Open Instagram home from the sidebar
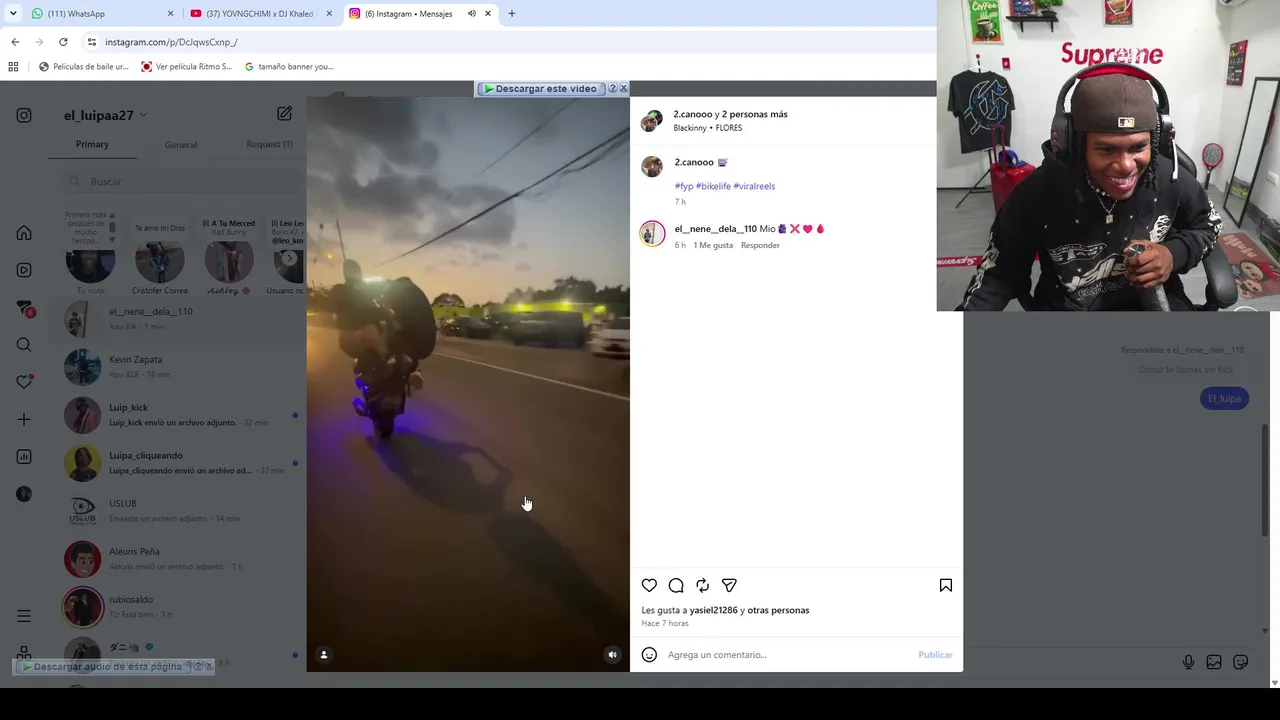The width and height of the screenshot is (1280, 720). (24, 233)
